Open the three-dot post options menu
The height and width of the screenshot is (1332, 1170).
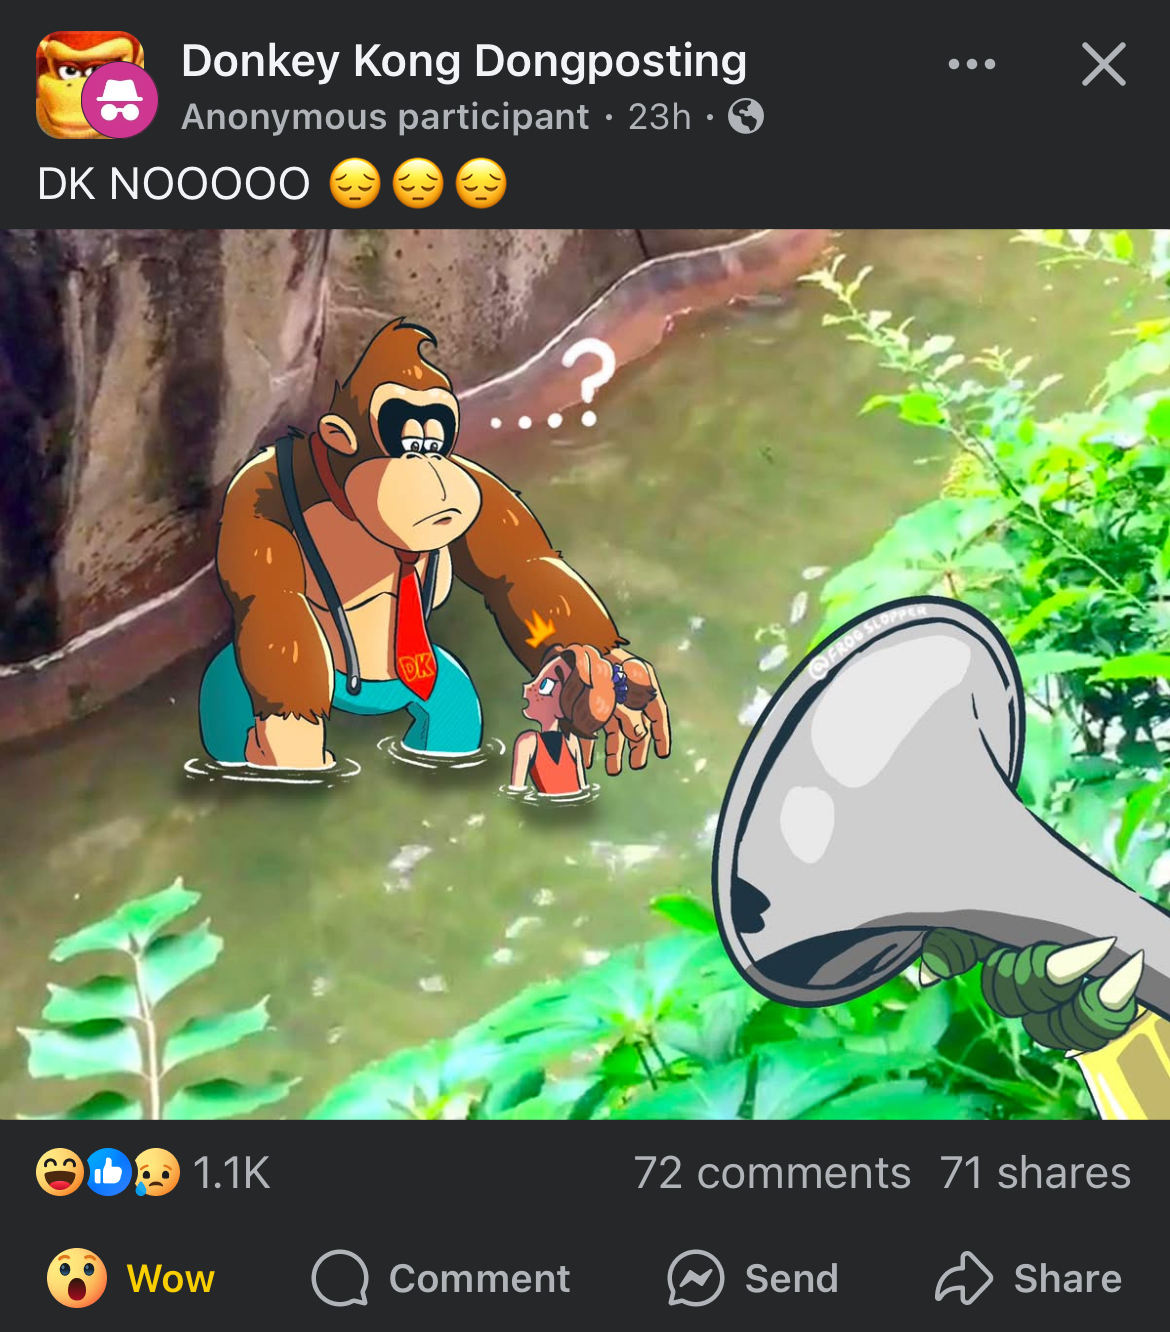pos(971,64)
